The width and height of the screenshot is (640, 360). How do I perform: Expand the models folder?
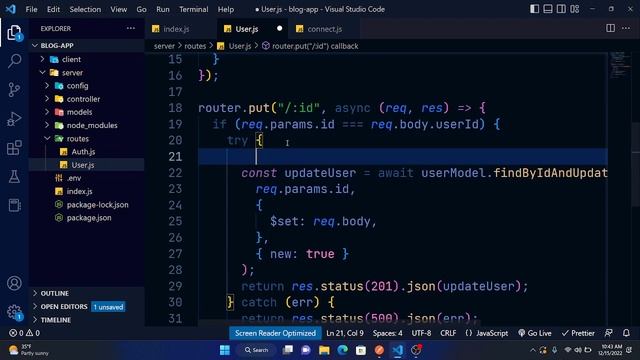[x=79, y=112]
